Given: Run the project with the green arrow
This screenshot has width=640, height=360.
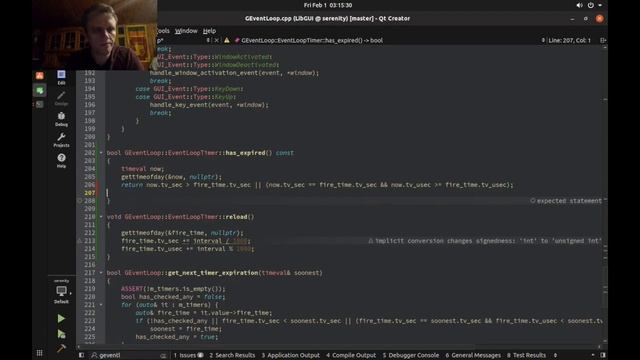Looking at the screenshot, I should click(x=61, y=318).
